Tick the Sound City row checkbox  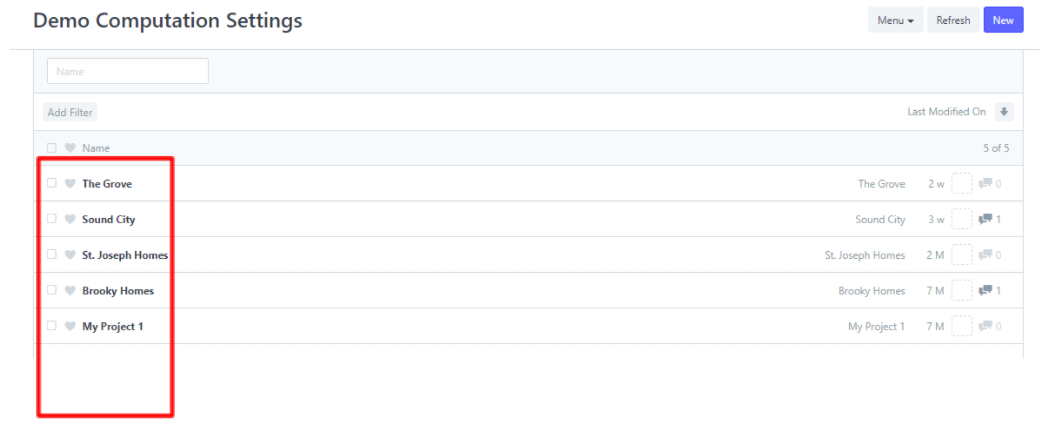point(52,219)
